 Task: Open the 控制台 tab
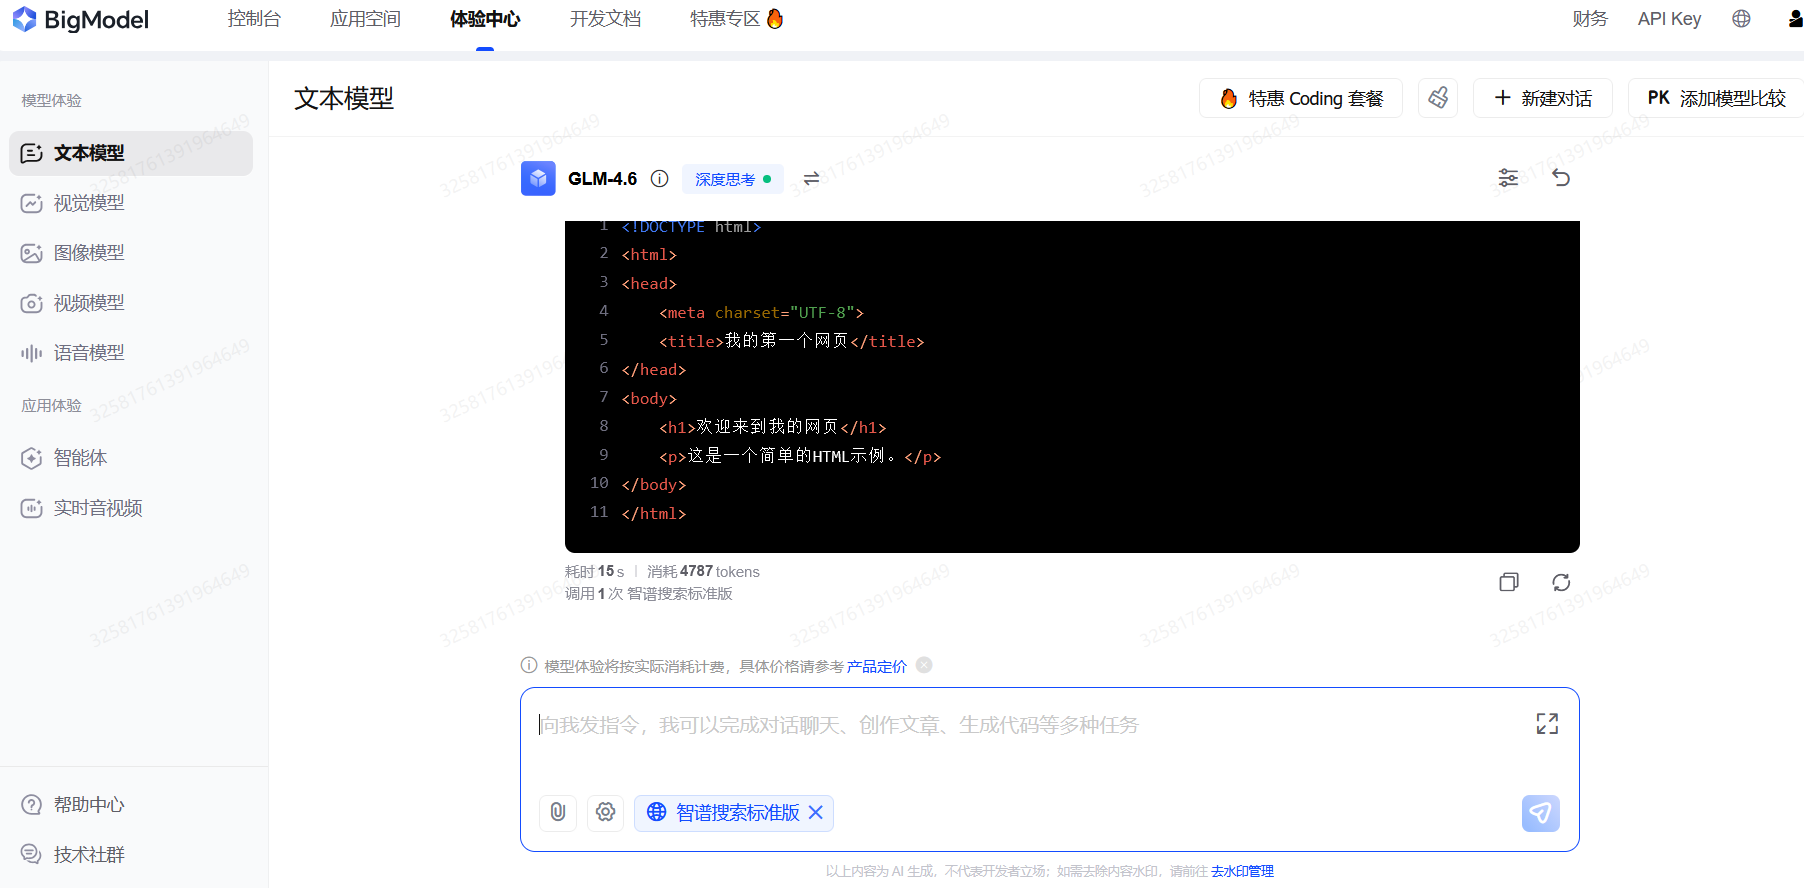pos(254,19)
